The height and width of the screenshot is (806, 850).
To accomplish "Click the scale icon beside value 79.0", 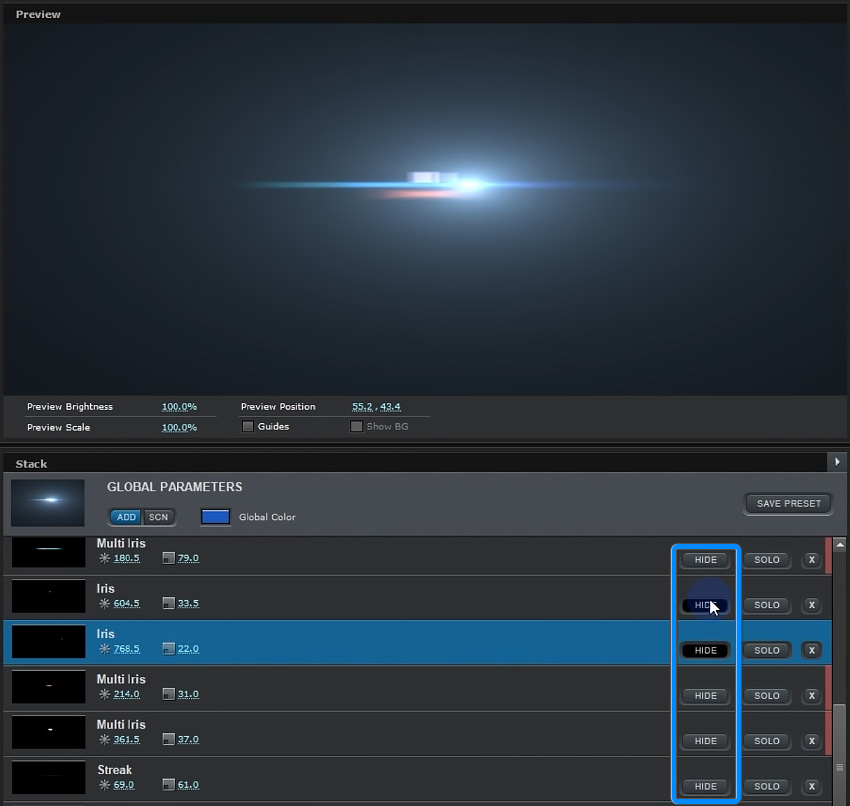I will pos(168,558).
